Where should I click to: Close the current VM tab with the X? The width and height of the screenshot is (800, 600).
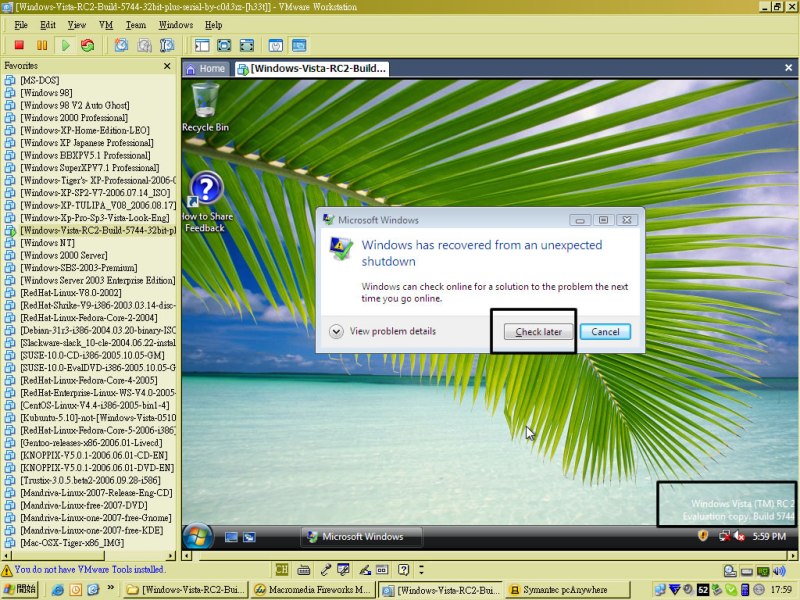point(788,68)
